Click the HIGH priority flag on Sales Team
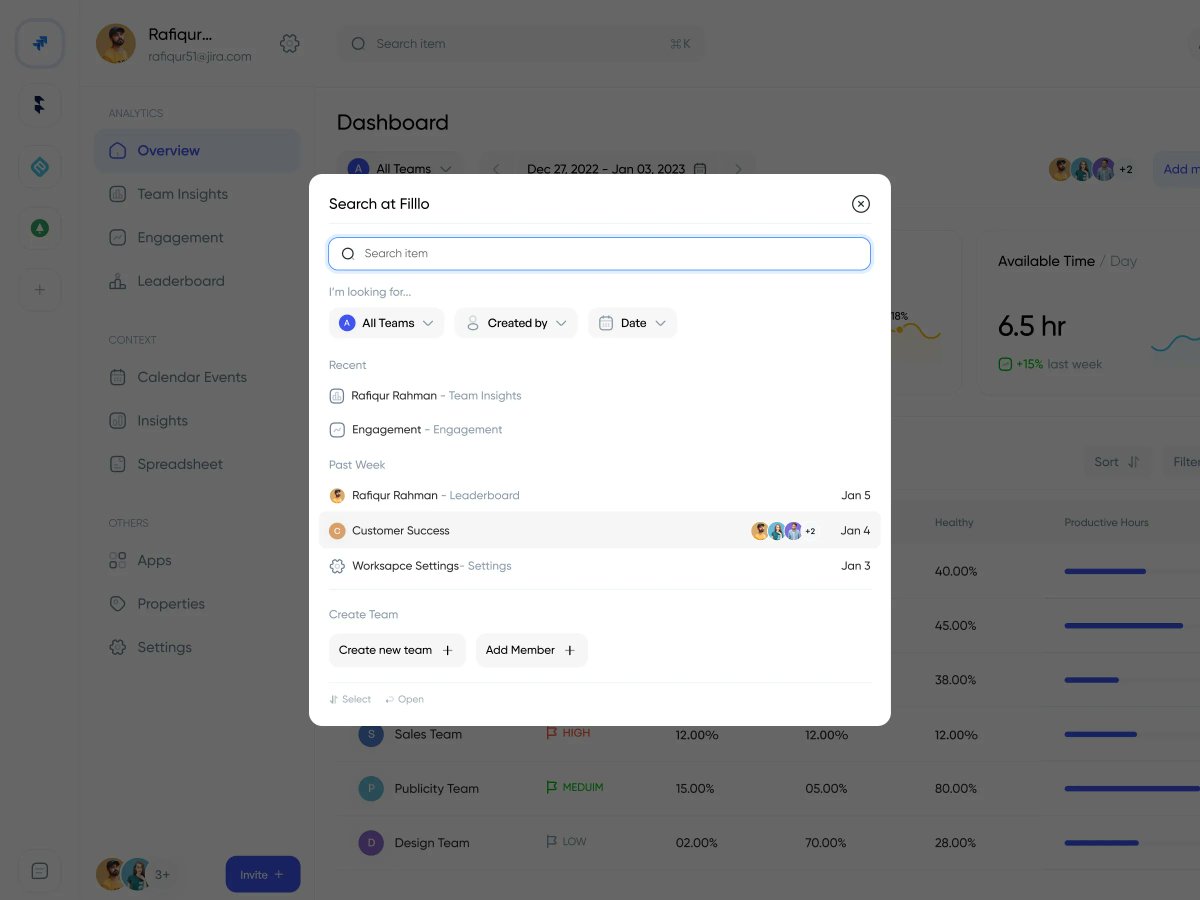Viewport: 1200px width, 900px height. (568, 733)
